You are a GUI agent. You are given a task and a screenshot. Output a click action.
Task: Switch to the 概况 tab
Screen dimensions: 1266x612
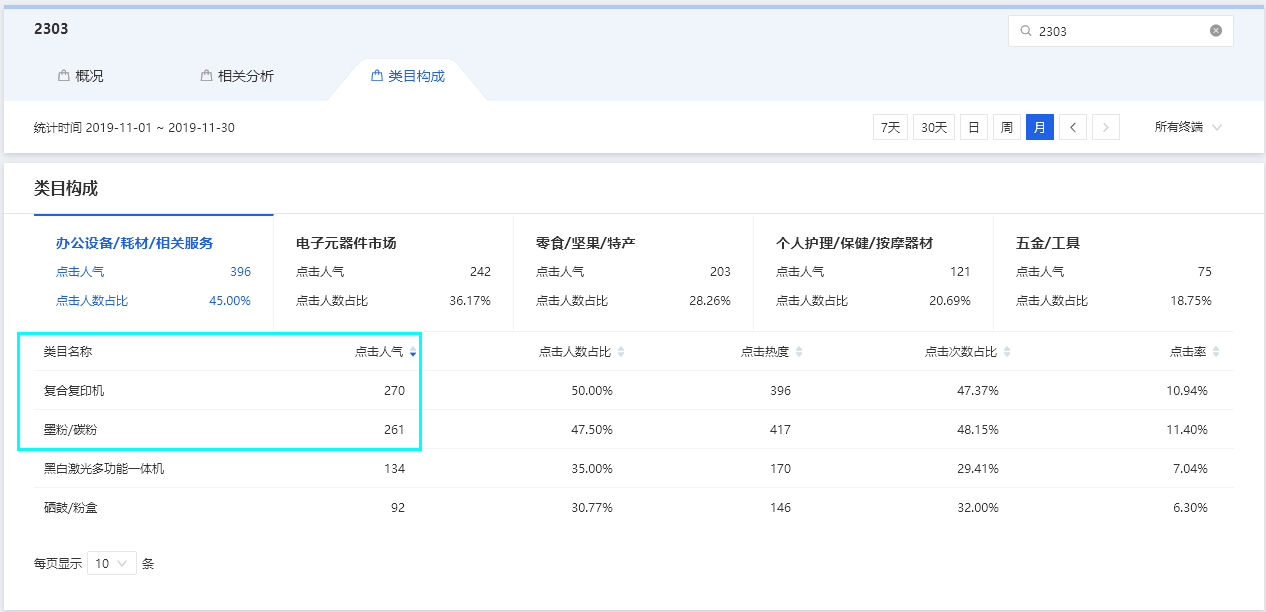(x=80, y=76)
